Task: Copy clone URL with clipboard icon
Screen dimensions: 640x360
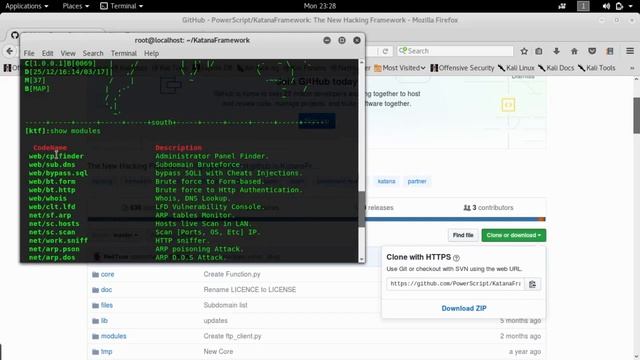Action: tap(532, 284)
